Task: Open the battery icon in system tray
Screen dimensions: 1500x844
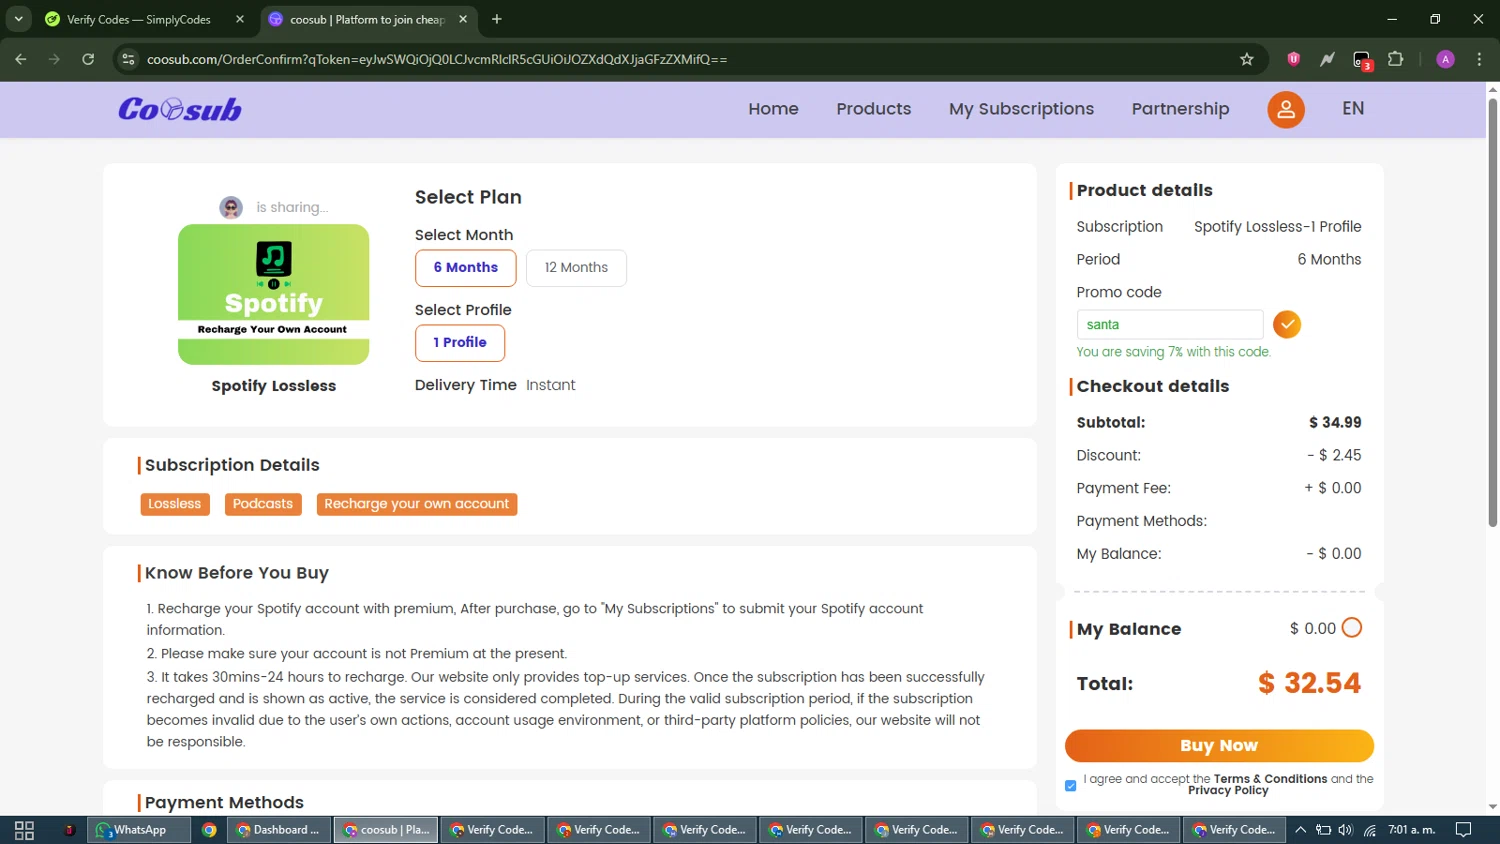Action: click(x=1323, y=830)
